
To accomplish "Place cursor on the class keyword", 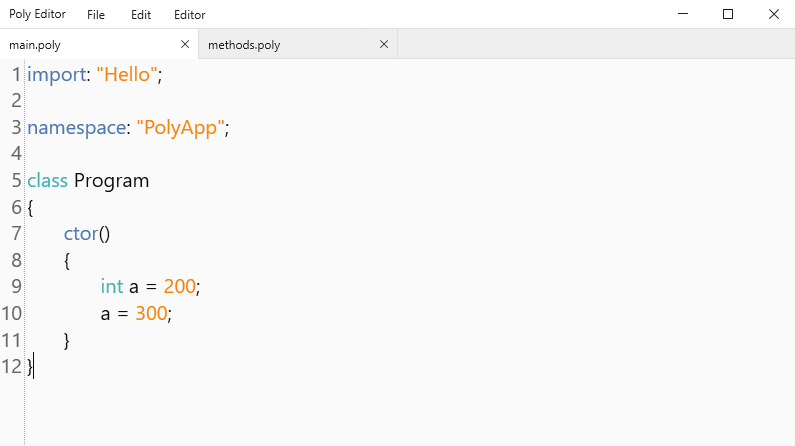I will (47, 181).
